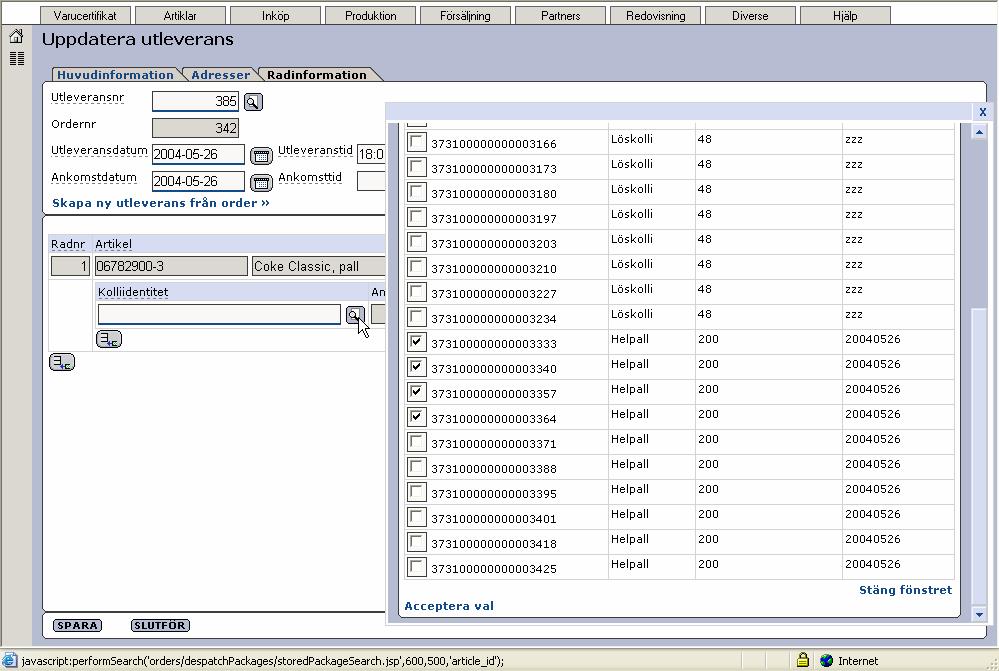Search Utleveransnr with magnifier icon
This screenshot has width=999, height=671.
pyautogui.click(x=253, y=102)
